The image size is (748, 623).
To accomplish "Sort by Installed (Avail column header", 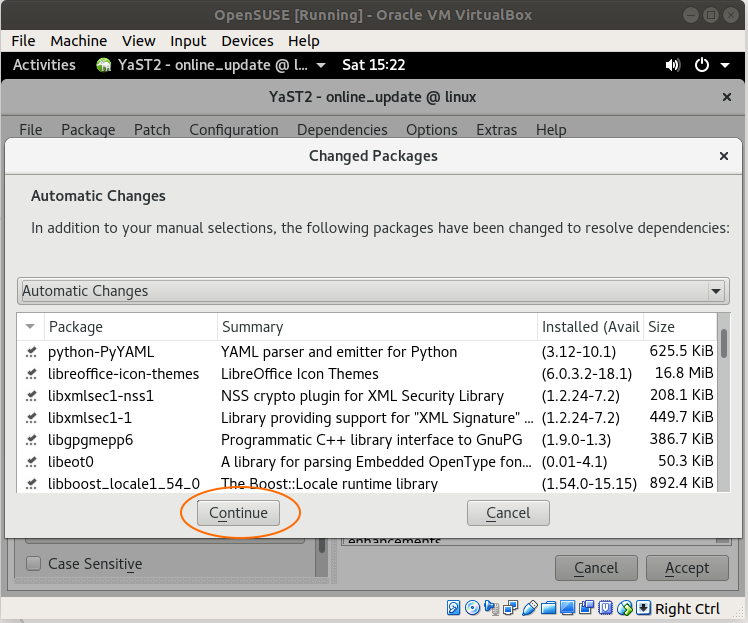I will click(x=591, y=327).
